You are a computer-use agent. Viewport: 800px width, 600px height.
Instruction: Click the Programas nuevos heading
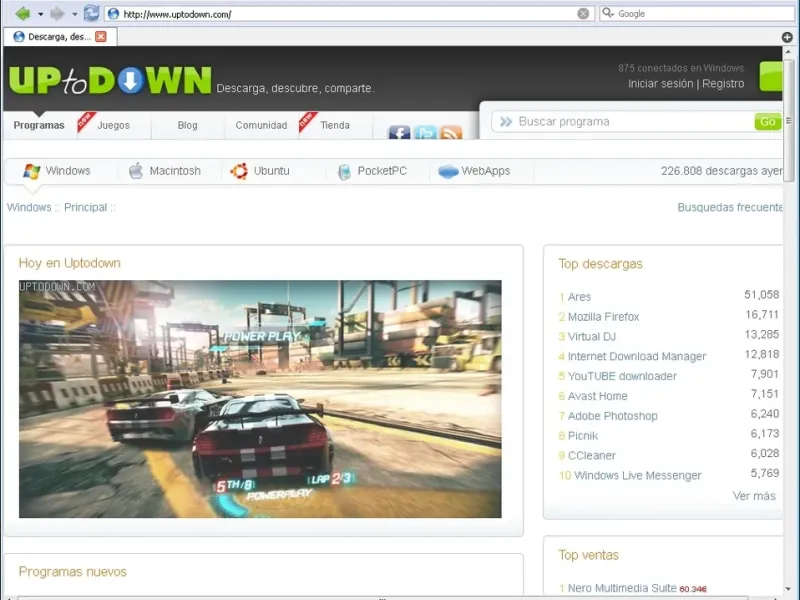point(72,572)
